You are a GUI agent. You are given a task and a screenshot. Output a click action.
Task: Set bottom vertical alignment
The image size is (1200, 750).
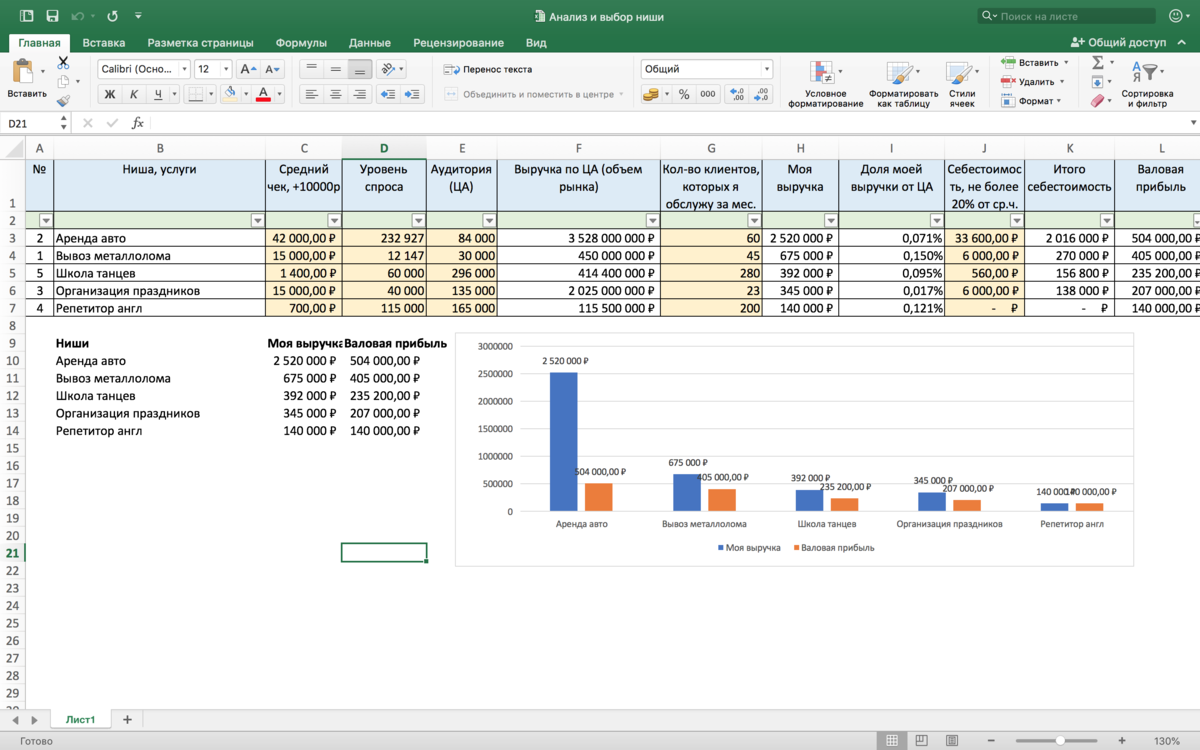point(361,69)
